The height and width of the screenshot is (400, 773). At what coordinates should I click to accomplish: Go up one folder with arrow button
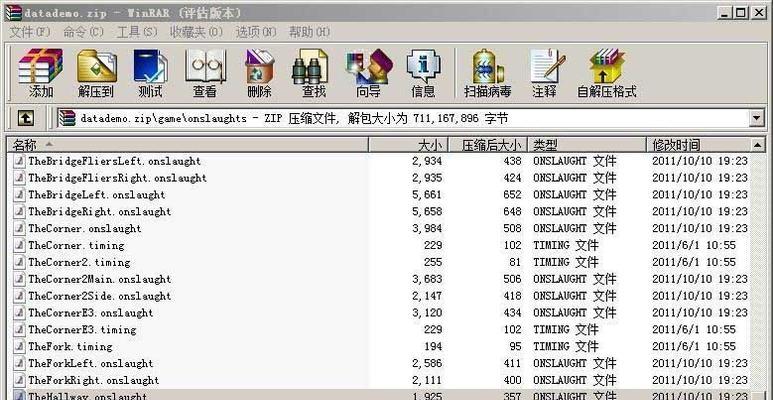click(x=26, y=118)
